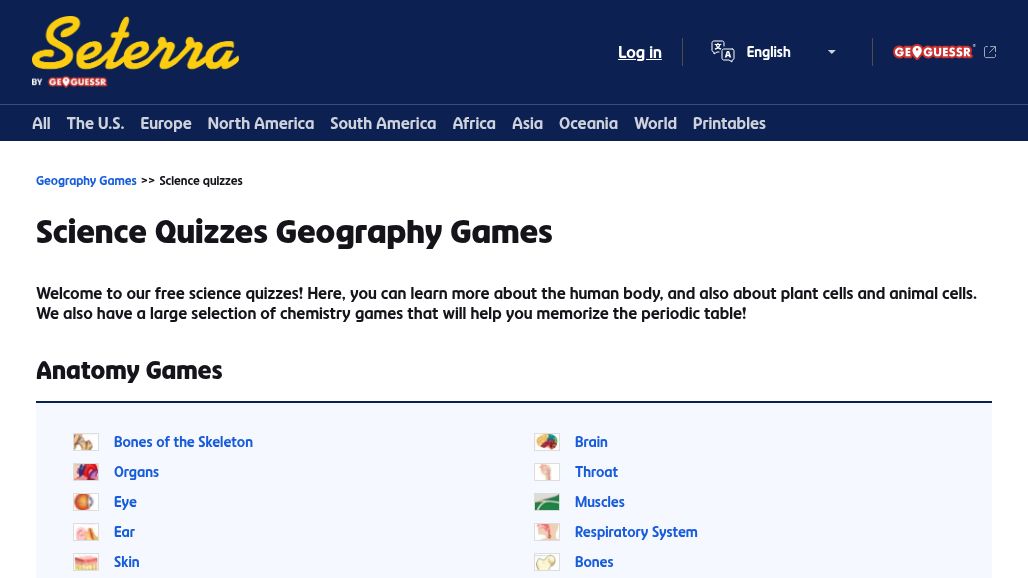Open the Throat quiz link
This screenshot has height=578, width=1028.
point(596,472)
